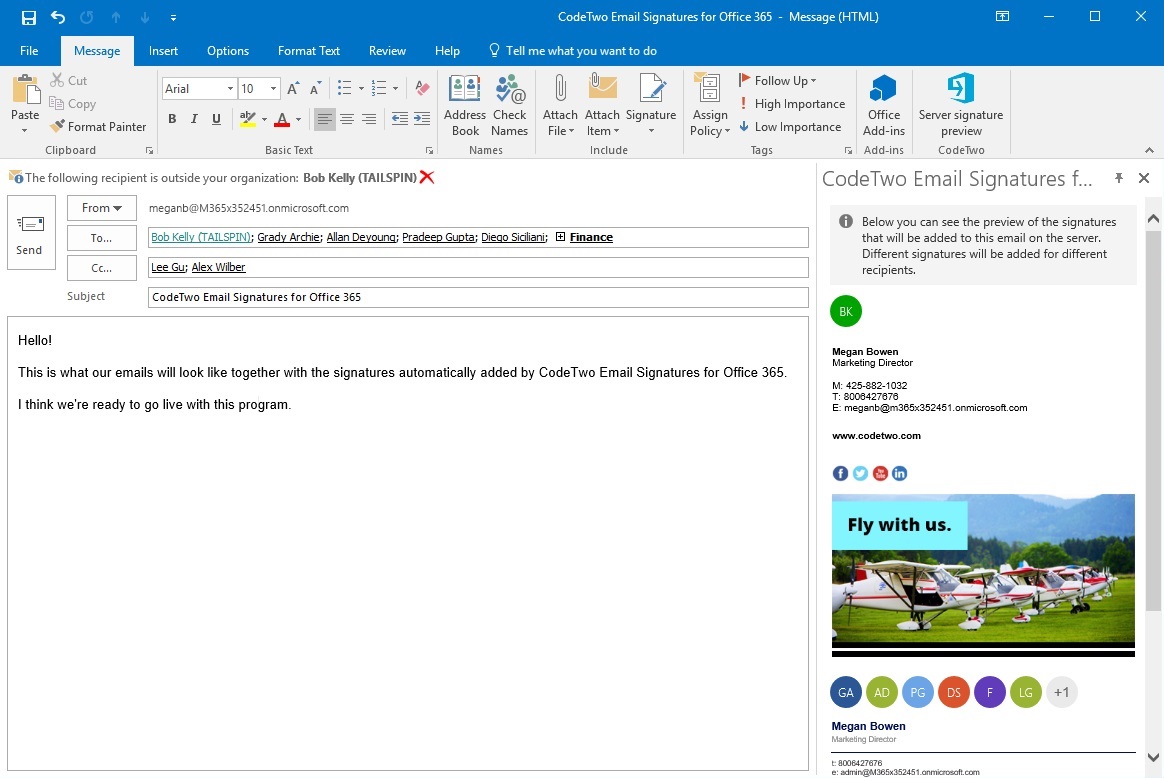Click the Subject input field
Image resolution: width=1164 pixels, height=778 pixels.
point(400,297)
